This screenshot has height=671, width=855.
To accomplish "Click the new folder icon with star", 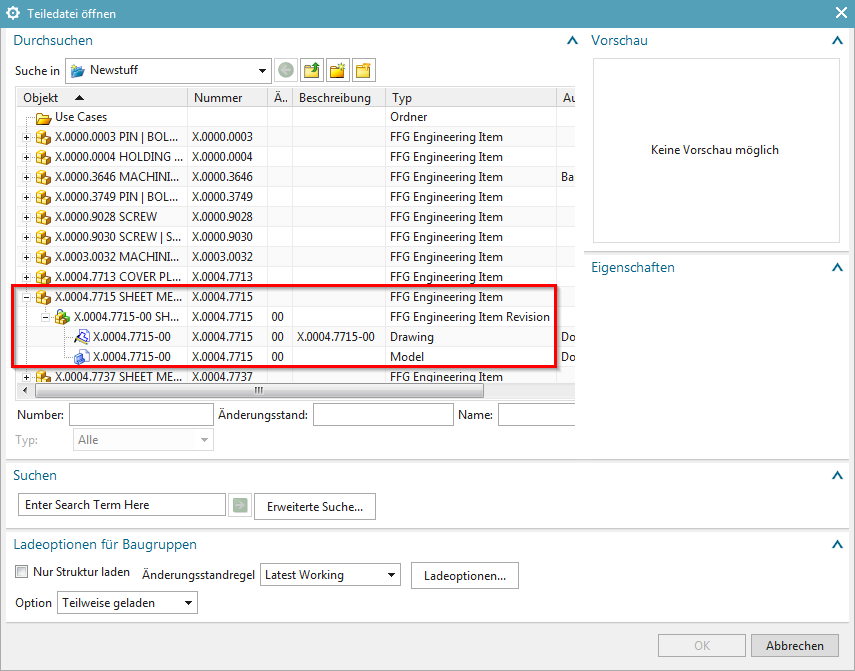I will click(338, 71).
